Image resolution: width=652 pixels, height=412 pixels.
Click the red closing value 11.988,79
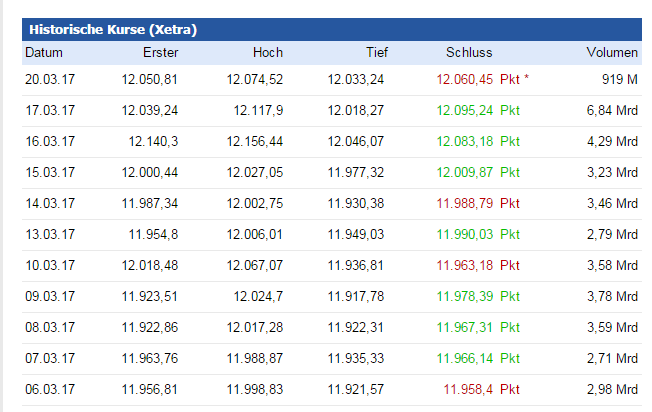pyautogui.click(x=465, y=203)
